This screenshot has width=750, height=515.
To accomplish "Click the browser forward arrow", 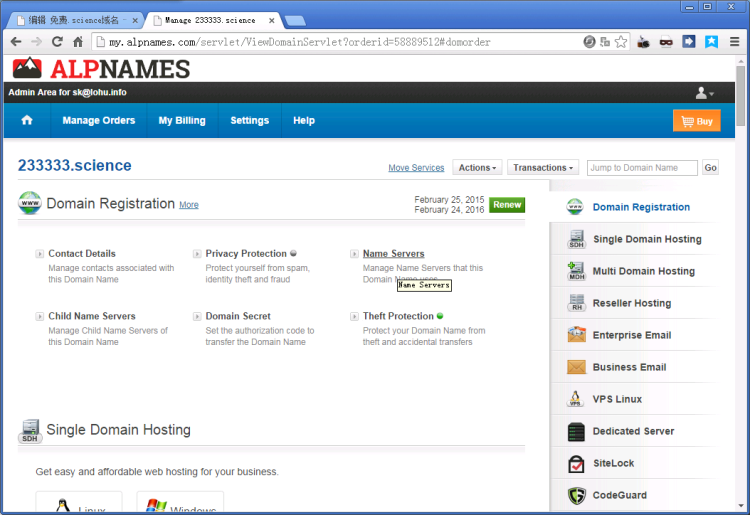I will click(x=36, y=42).
